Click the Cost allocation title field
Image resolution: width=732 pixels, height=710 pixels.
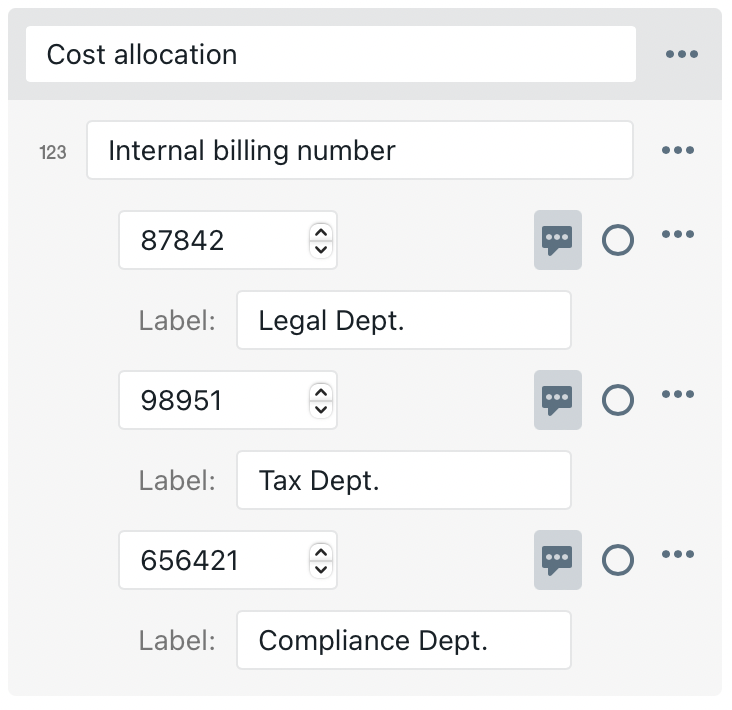(x=330, y=54)
